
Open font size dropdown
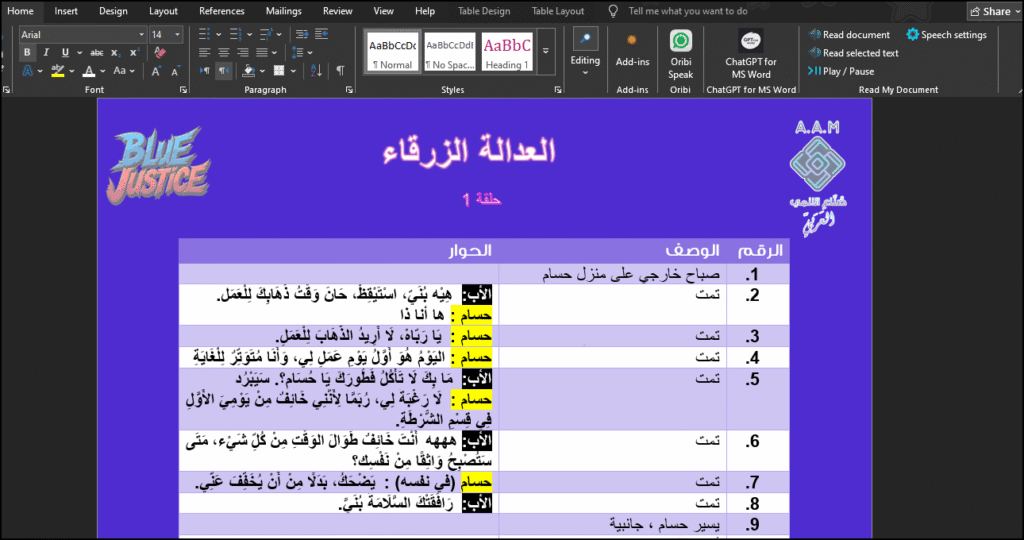(x=177, y=34)
